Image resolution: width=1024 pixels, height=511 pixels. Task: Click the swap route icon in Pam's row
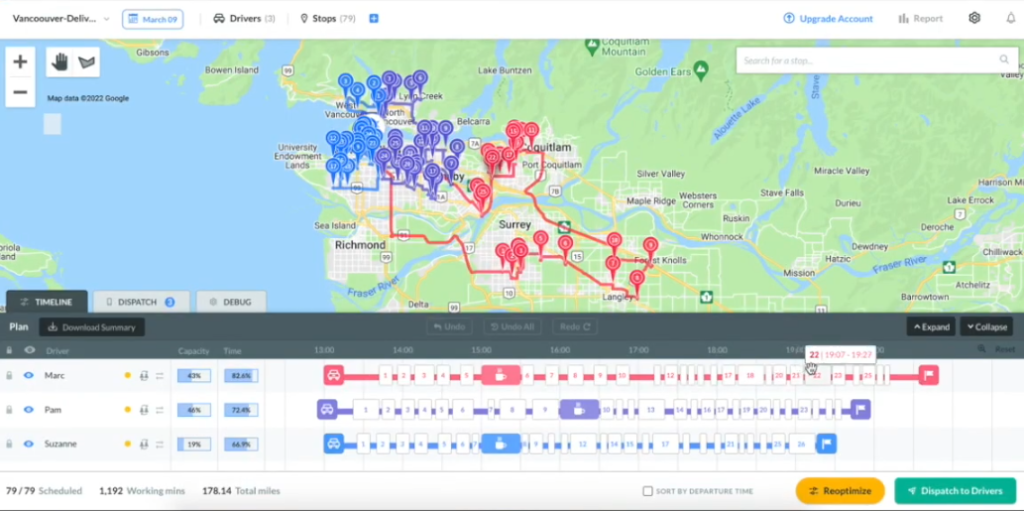tap(160, 410)
